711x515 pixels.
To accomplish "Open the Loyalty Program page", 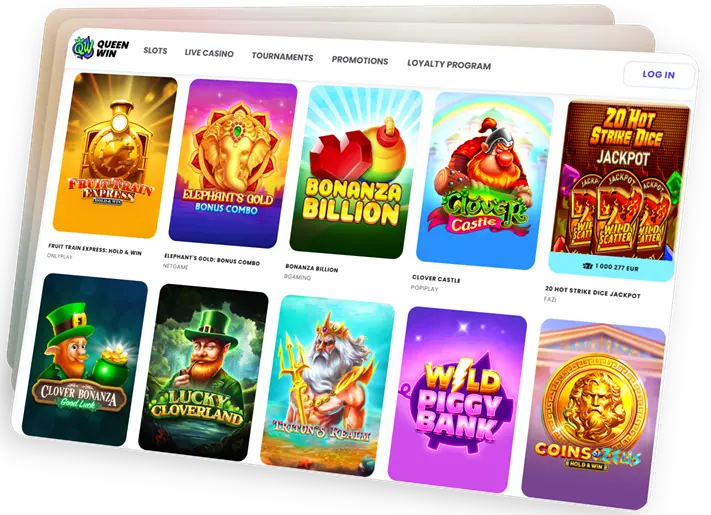I will pos(449,65).
